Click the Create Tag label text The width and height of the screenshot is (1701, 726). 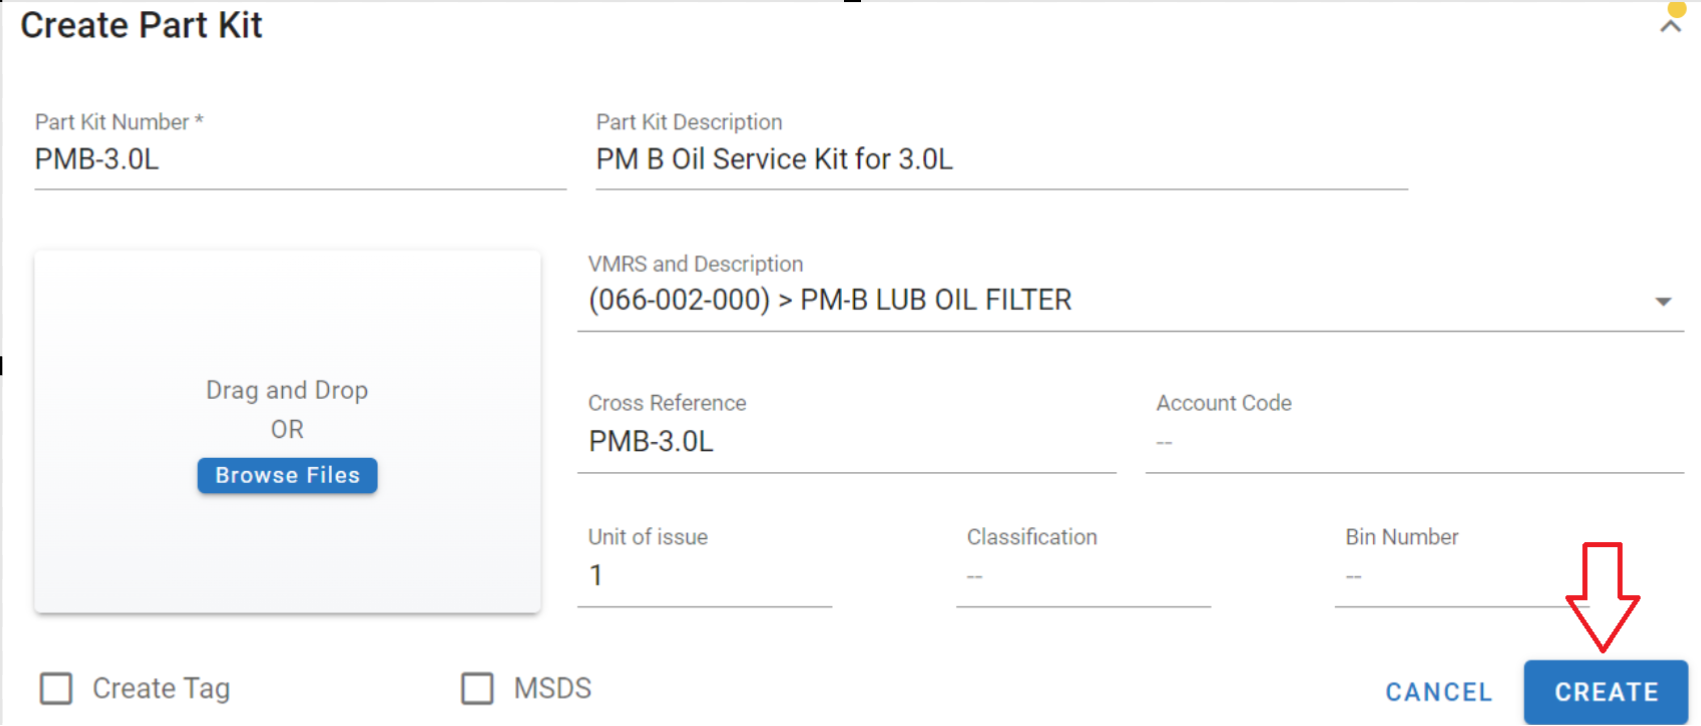click(161, 688)
